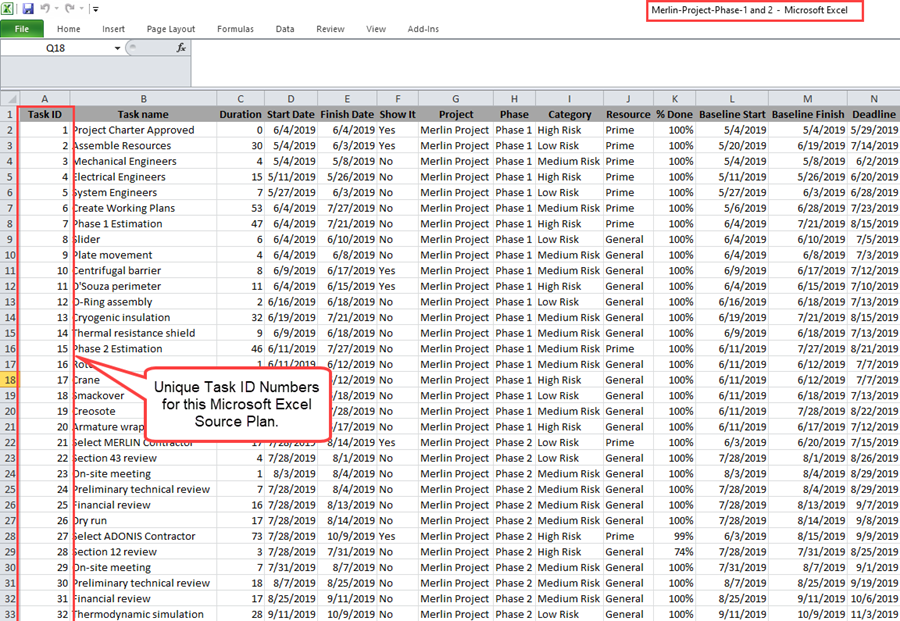Switch to the Formulas ribbon tab
The image size is (900, 621).
coord(235,28)
